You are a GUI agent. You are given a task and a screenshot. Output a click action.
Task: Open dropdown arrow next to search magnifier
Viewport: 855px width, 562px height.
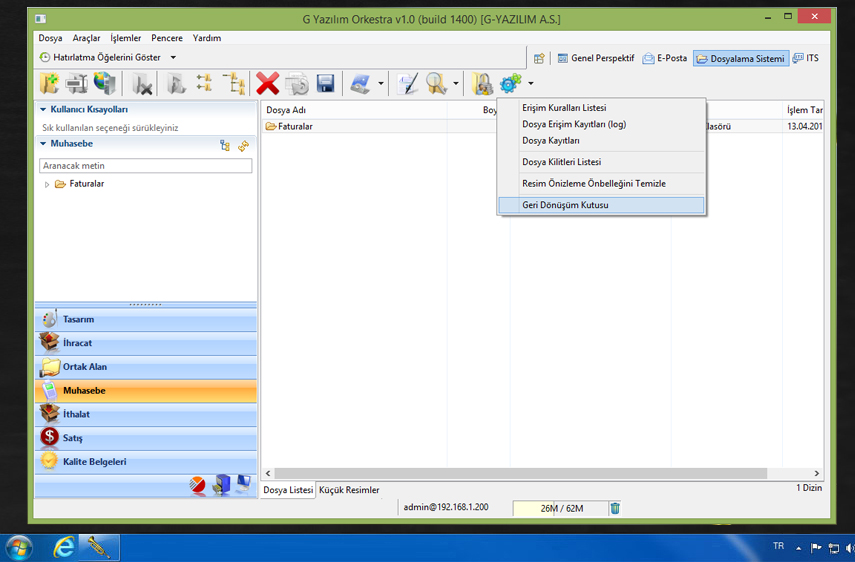click(456, 84)
